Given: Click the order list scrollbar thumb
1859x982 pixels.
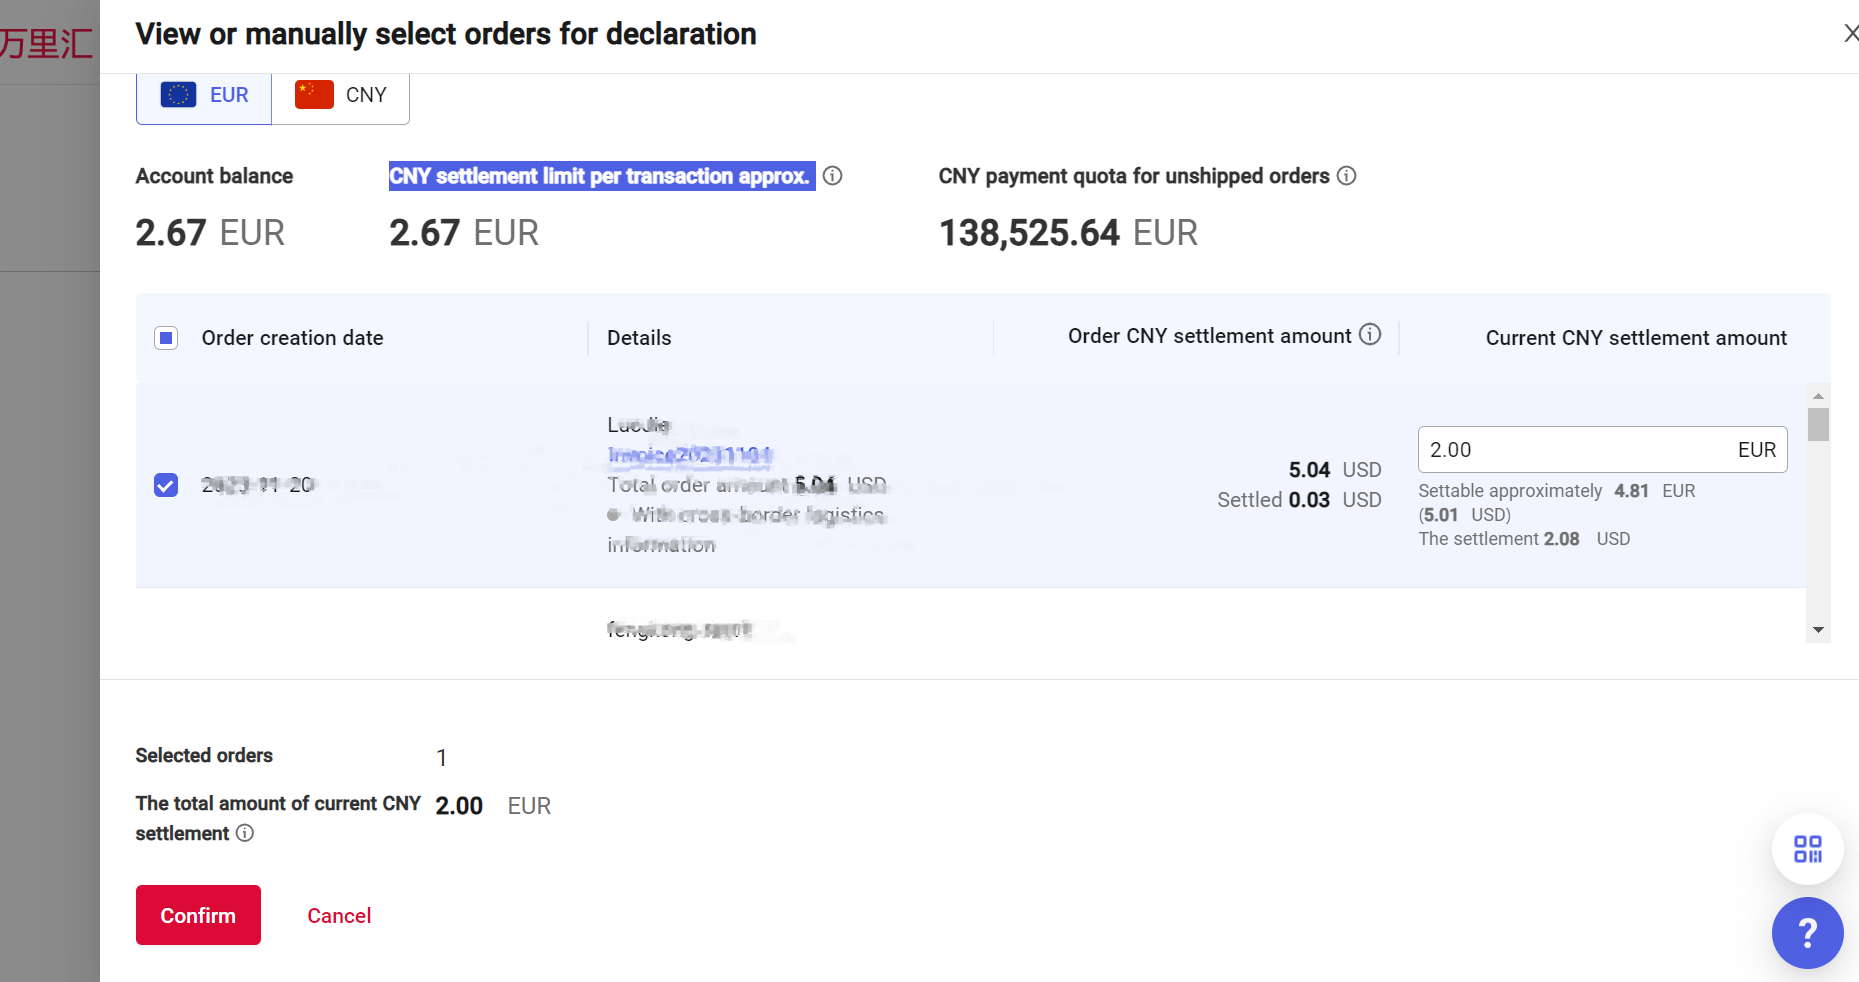Looking at the screenshot, I should coord(1818,424).
